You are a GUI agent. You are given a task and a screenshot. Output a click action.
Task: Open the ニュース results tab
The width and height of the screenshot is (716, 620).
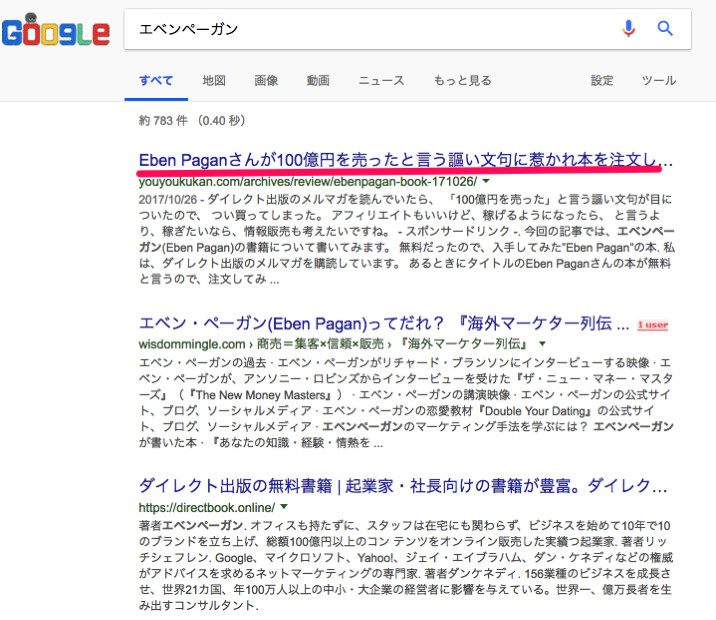tap(381, 81)
